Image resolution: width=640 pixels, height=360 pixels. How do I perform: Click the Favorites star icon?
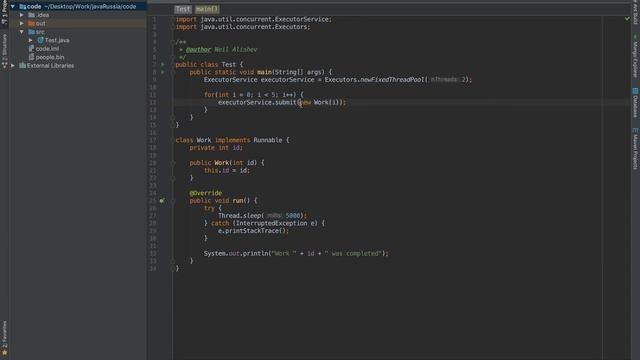pos(4,353)
